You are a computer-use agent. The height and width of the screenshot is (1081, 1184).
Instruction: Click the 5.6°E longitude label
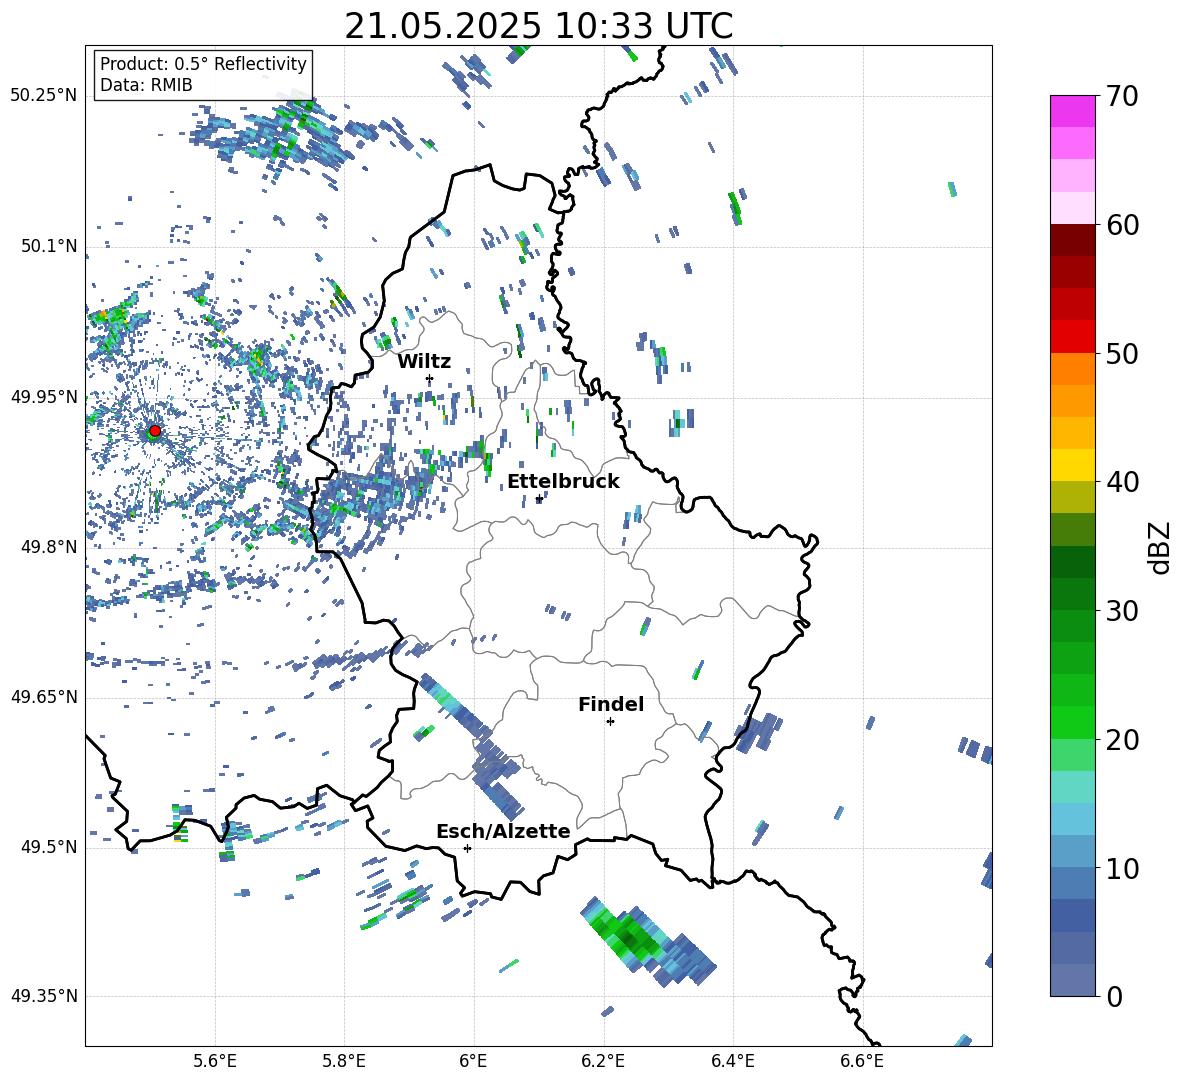pos(215,1061)
